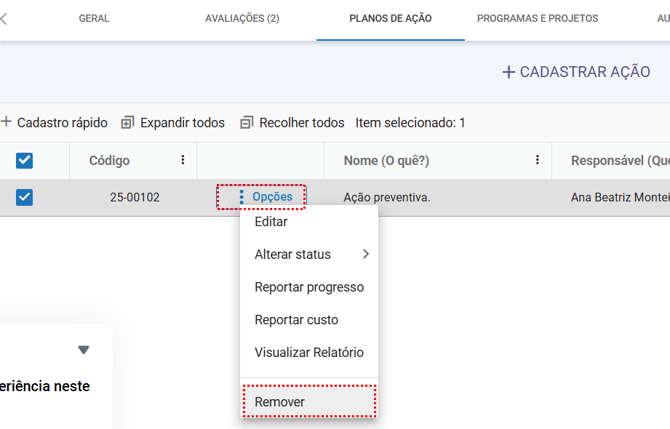Screen dimensions: 670x429
Task: Click Reportar custo menu item
Action: [x=296, y=320]
